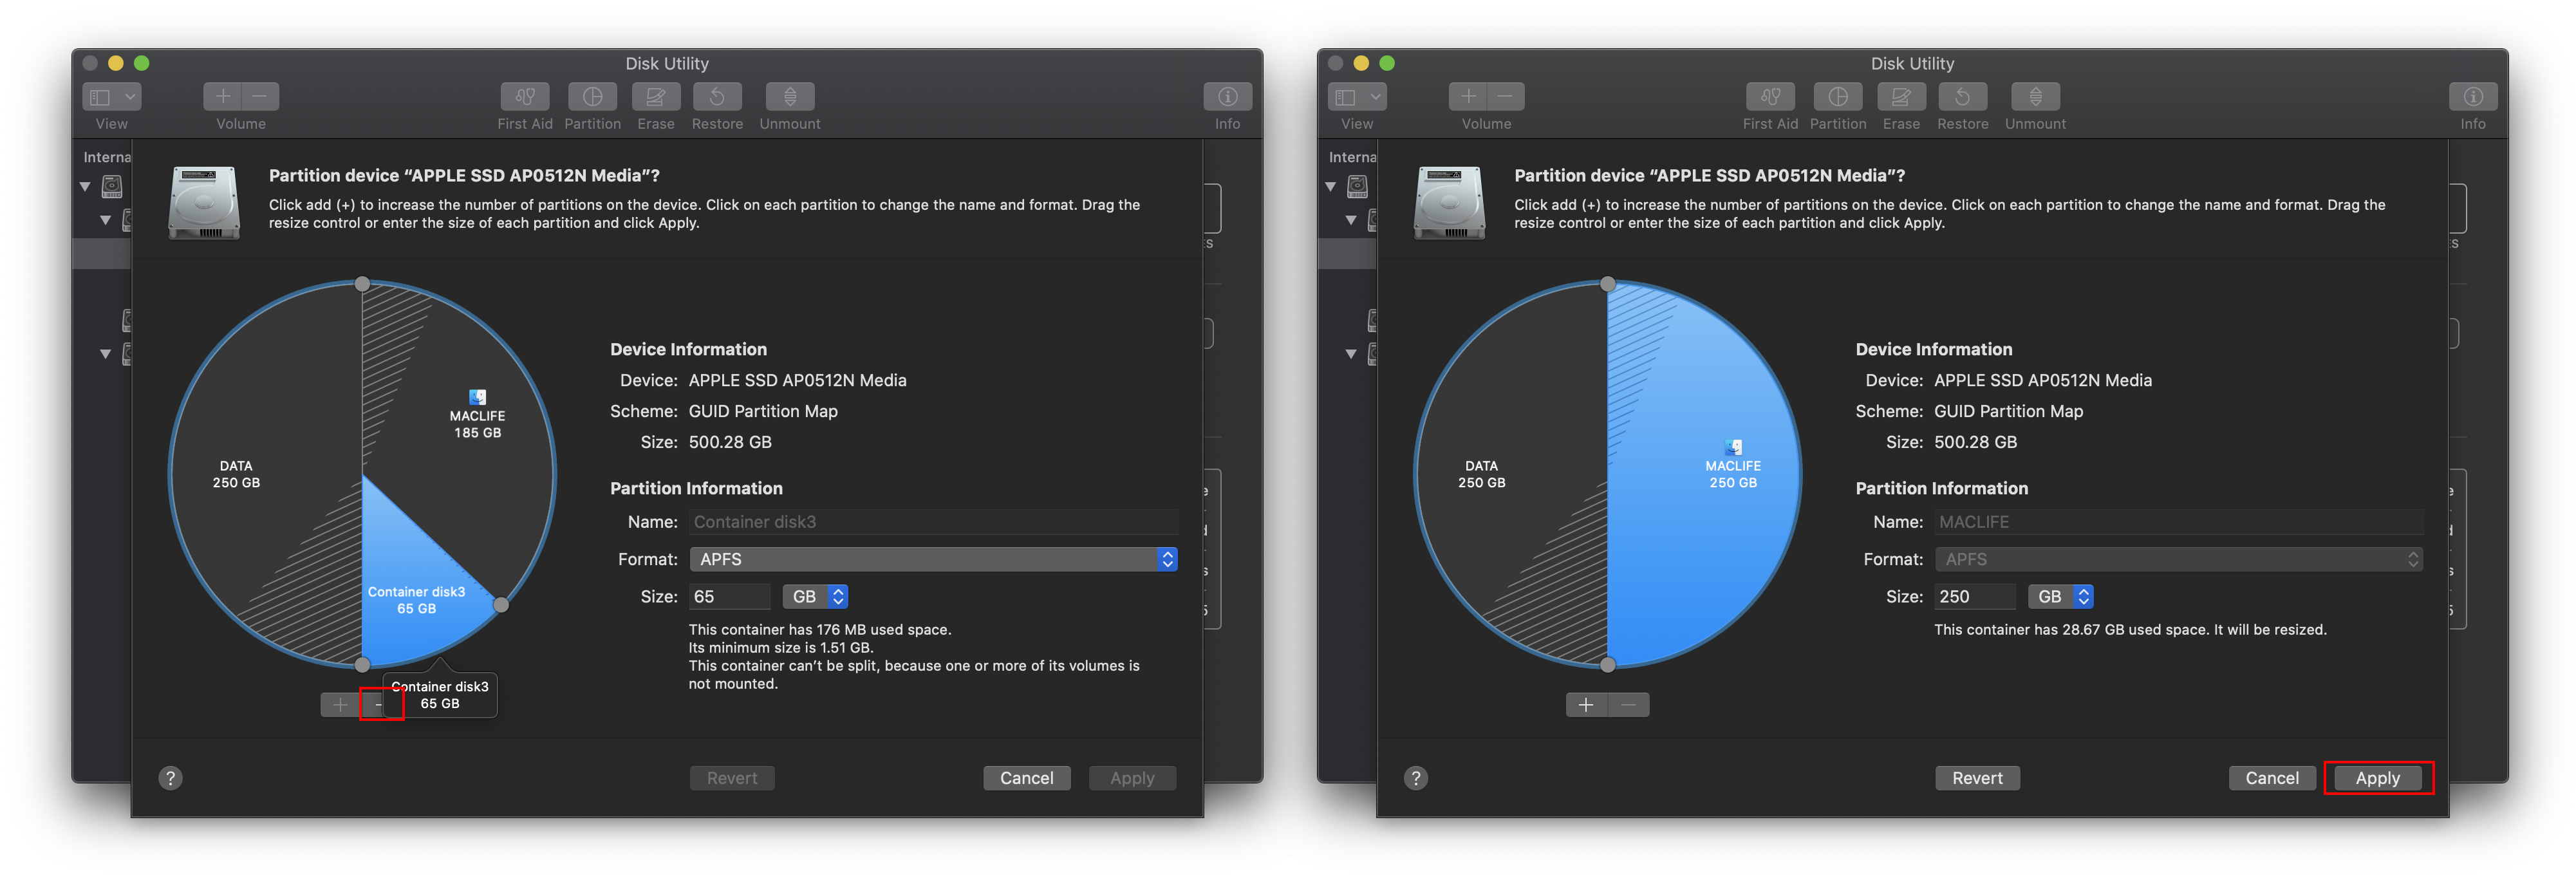Show disk details with the Info icon

(x=1227, y=97)
